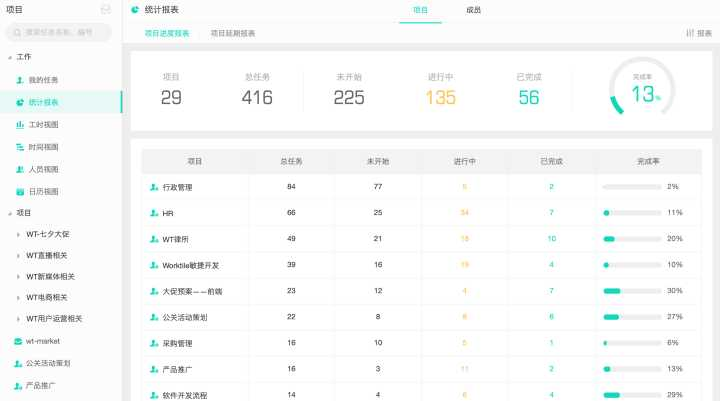720x401 pixels.
Task: Expand the WT电商相关 folder
Action: pos(18,298)
